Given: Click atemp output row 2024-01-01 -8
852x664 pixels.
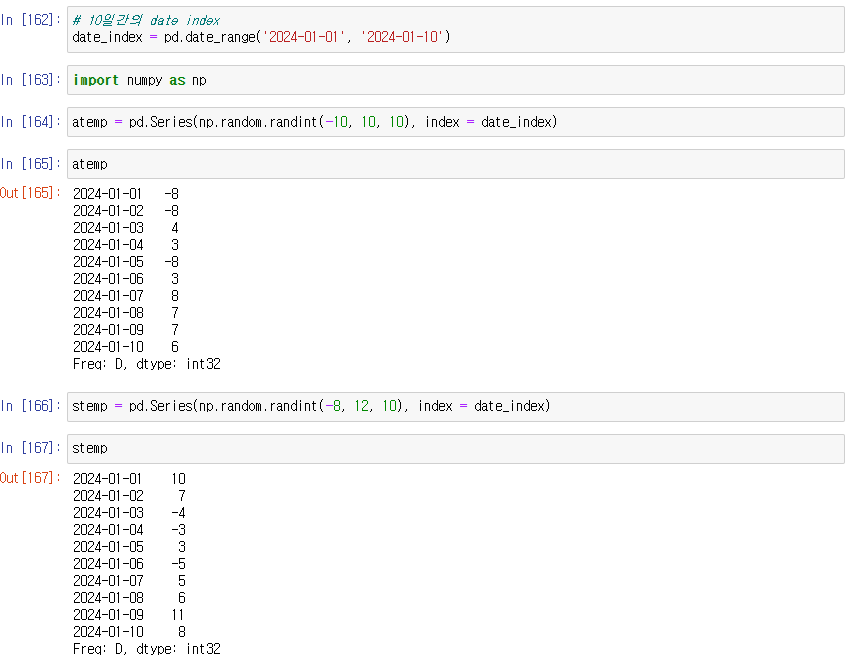Looking at the screenshot, I should tap(126, 194).
